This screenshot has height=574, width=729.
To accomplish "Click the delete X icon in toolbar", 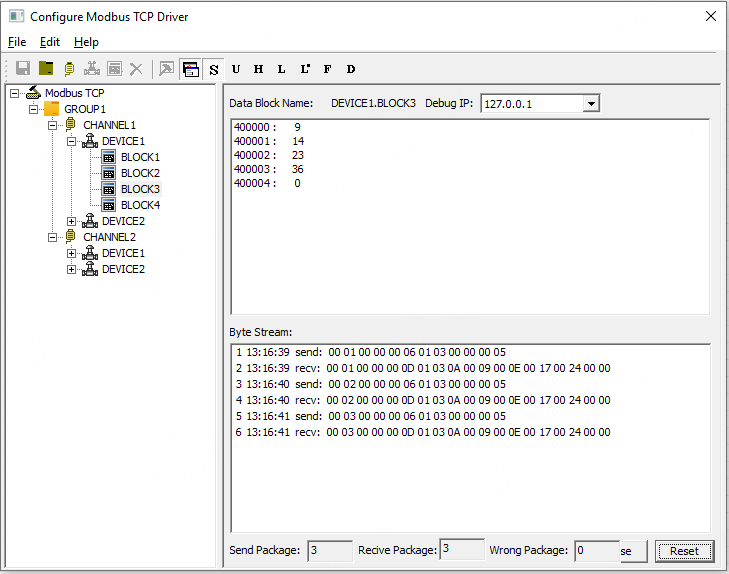I will (x=136, y=69).
